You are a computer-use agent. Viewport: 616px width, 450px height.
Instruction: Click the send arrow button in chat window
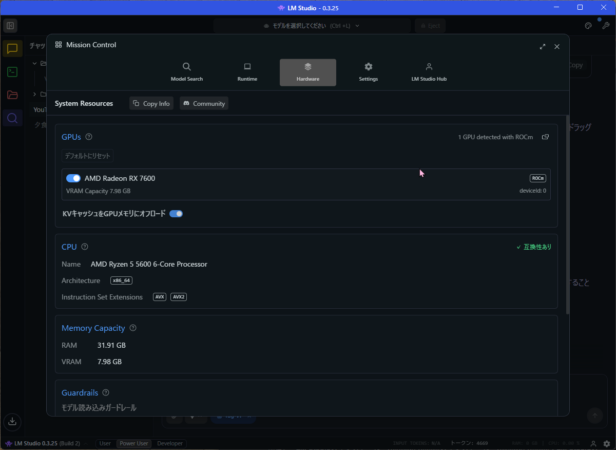tap(595, 415)
